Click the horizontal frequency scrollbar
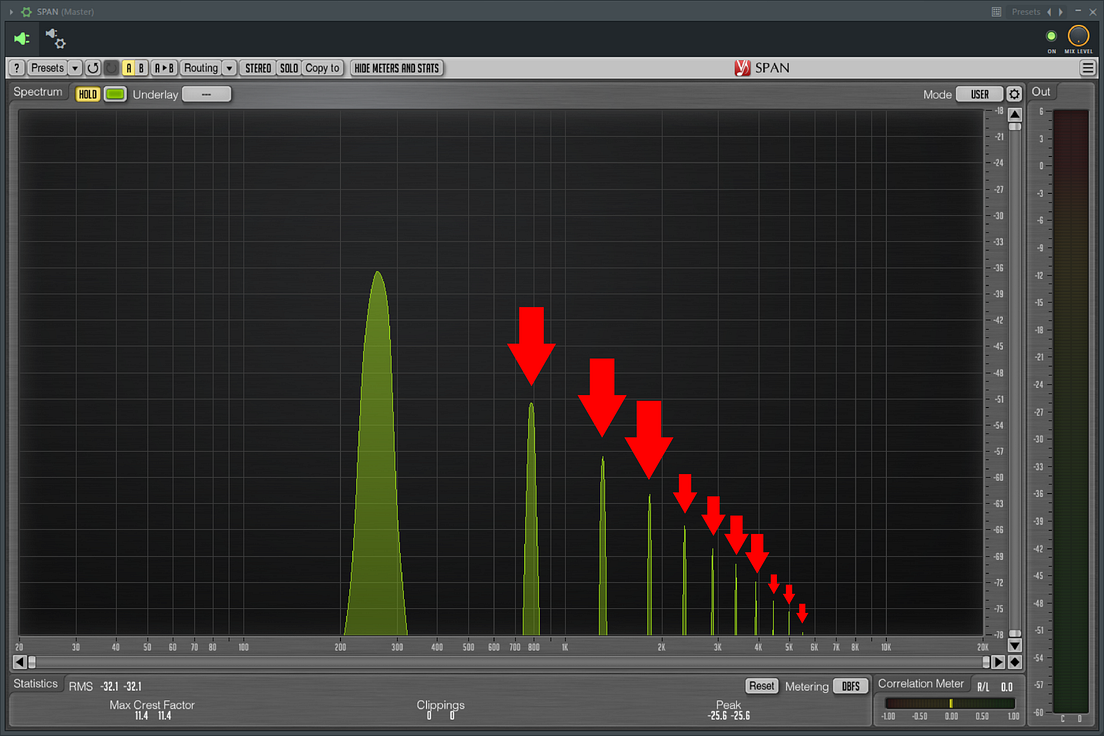This screenshot has width=1104, height=736. (x=500, y=661)
